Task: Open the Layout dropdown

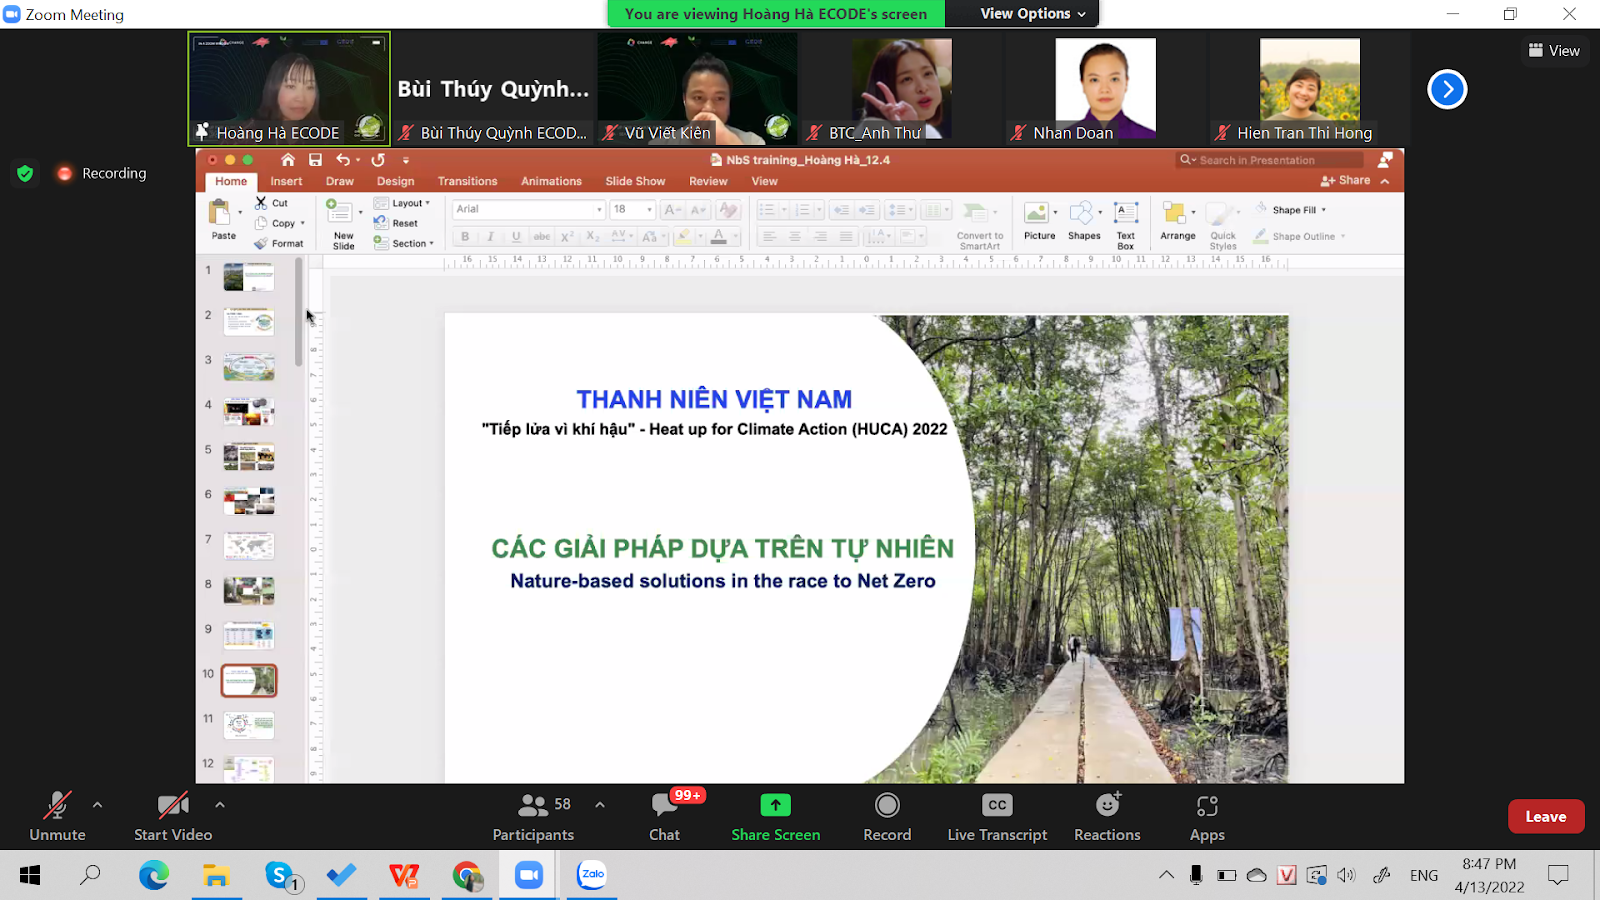Action: 403,203
